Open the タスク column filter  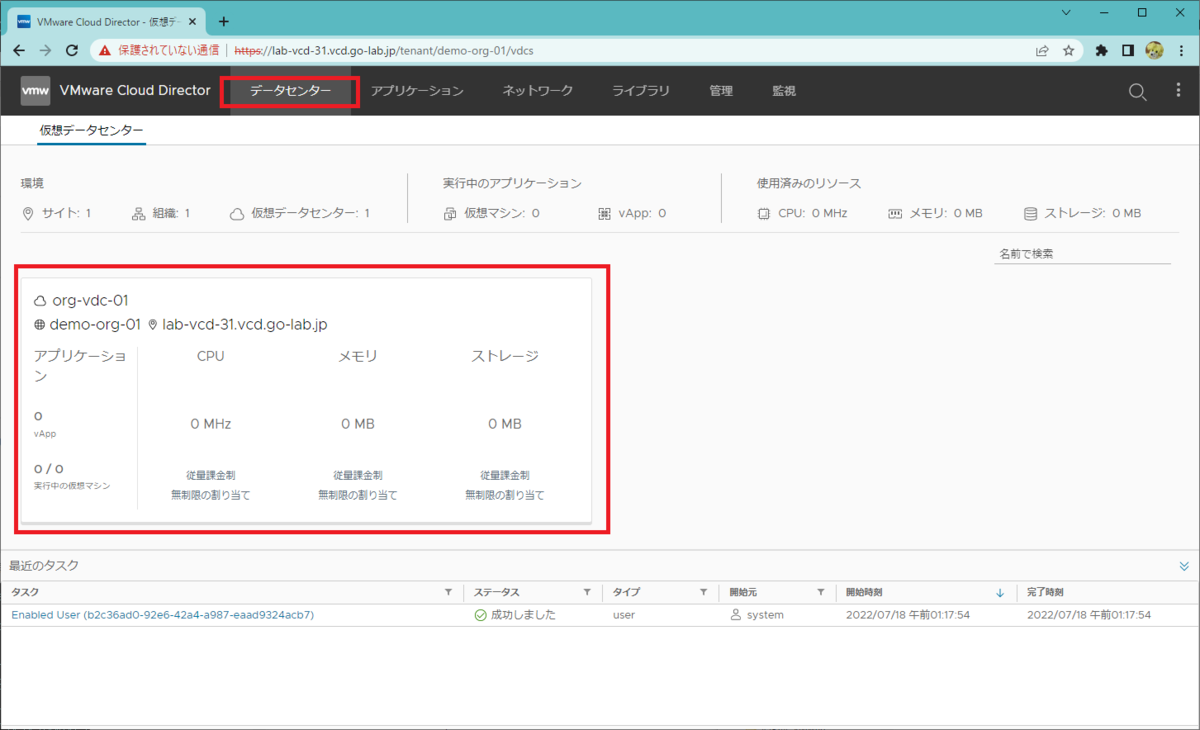448,592
